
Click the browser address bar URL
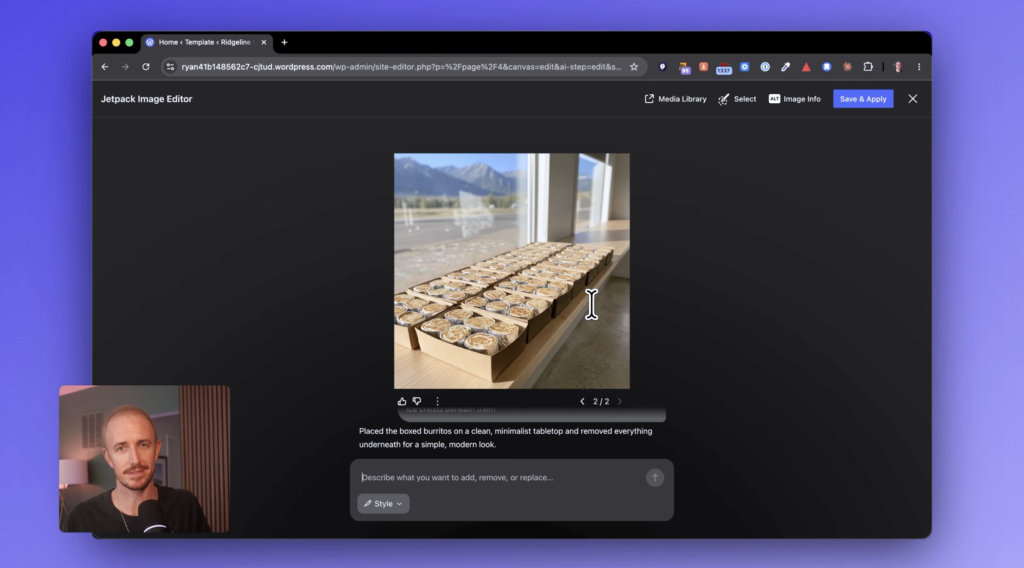401,67
